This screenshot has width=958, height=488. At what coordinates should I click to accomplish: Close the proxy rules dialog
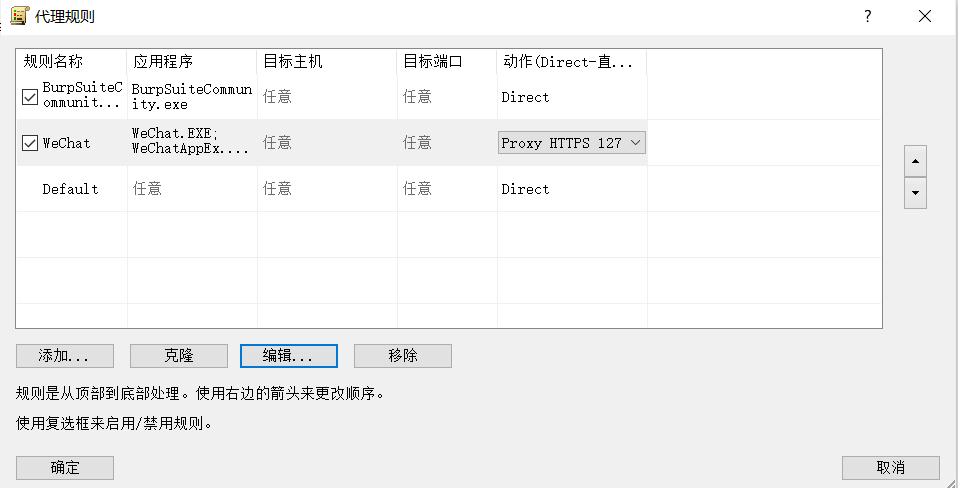tap(925, 16)
